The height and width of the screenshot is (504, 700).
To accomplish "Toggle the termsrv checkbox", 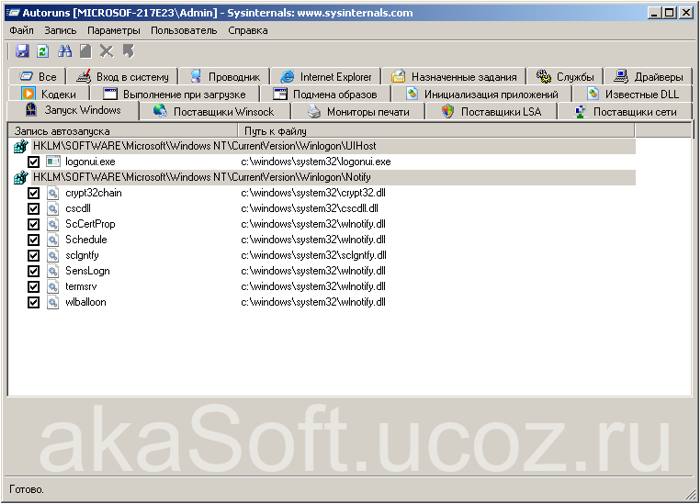I will [33, 287].
